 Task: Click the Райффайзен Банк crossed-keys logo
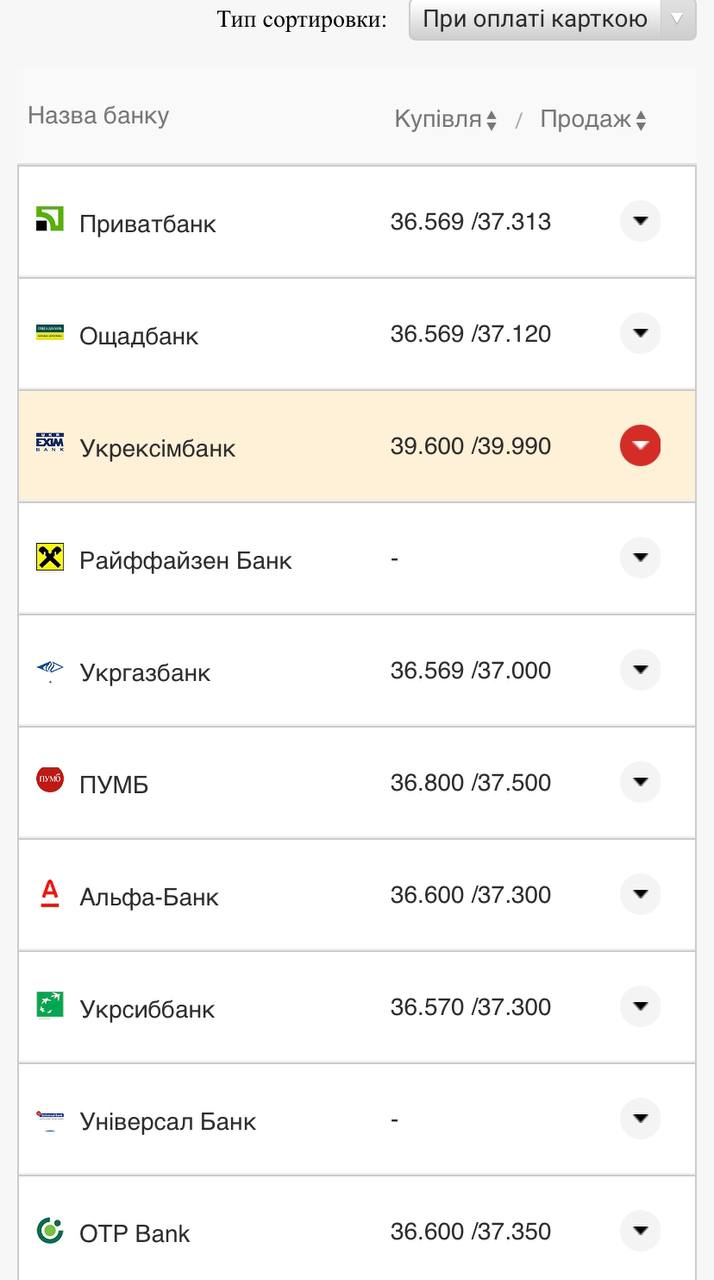[49, 558]
